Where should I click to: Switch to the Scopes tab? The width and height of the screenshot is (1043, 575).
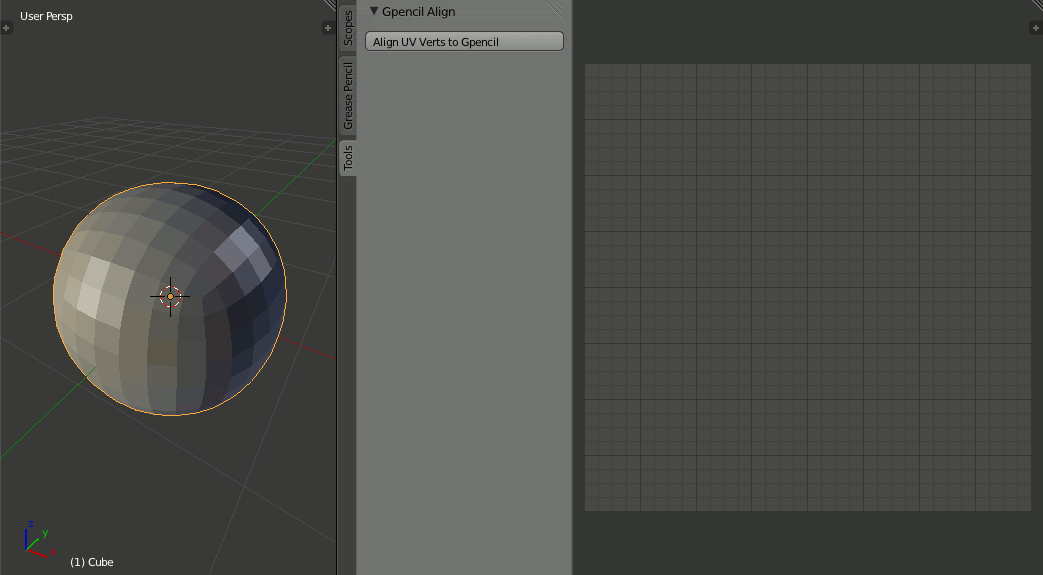pyautogui.click(x=348, y=28)
